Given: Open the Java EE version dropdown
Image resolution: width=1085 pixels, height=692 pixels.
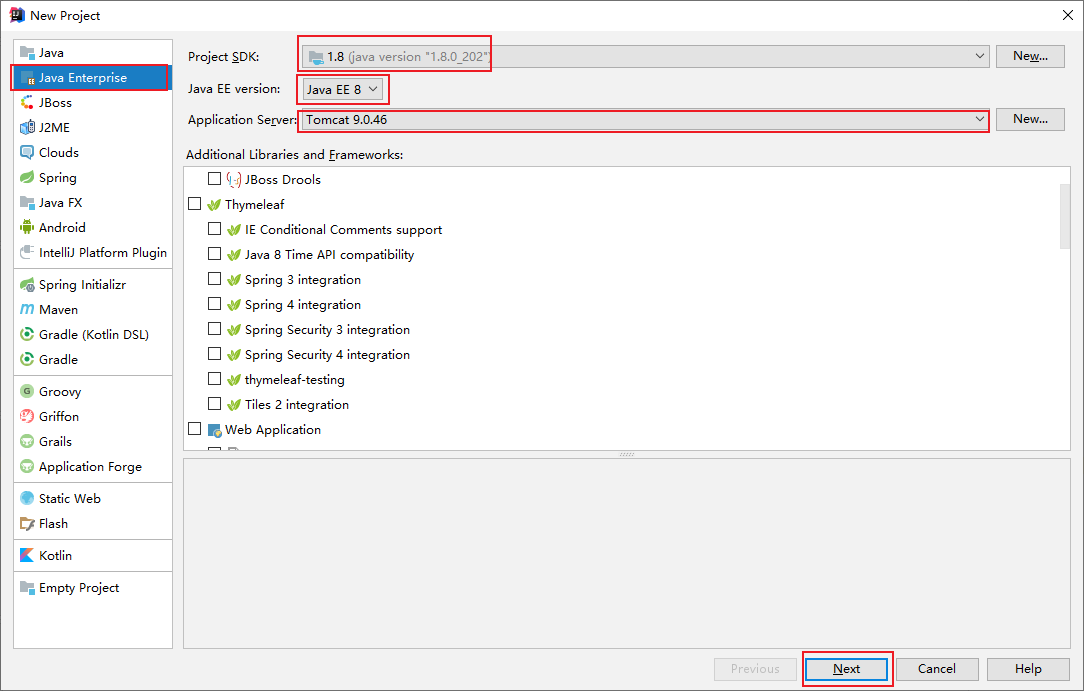Looking at the screenshot, I should (343, 89).
